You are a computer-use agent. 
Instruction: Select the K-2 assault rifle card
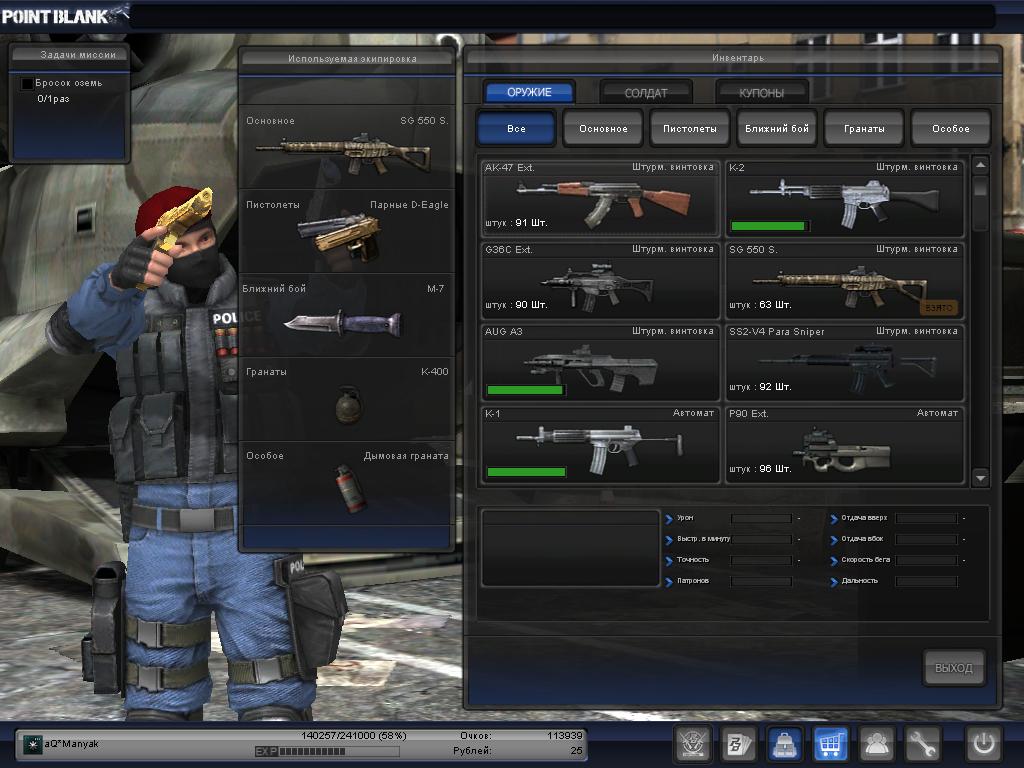[844, 199]
